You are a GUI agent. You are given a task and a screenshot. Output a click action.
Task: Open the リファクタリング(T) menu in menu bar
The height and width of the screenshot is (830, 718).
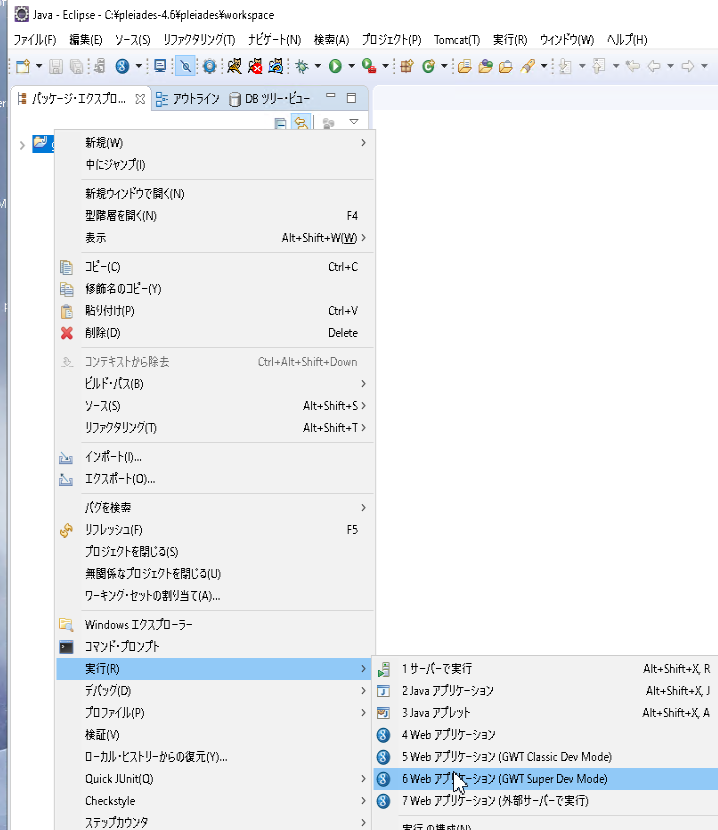(x=199, y=40)
